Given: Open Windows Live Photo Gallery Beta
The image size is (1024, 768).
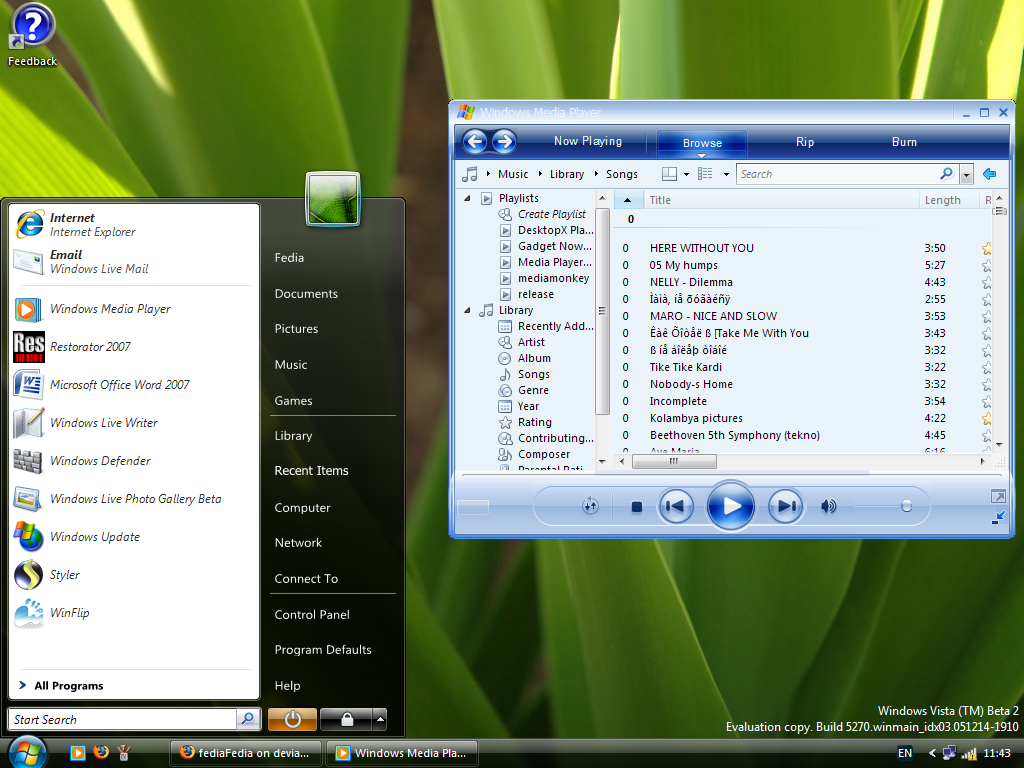Looking at the screenshot, I should click(x=134, y=499).
